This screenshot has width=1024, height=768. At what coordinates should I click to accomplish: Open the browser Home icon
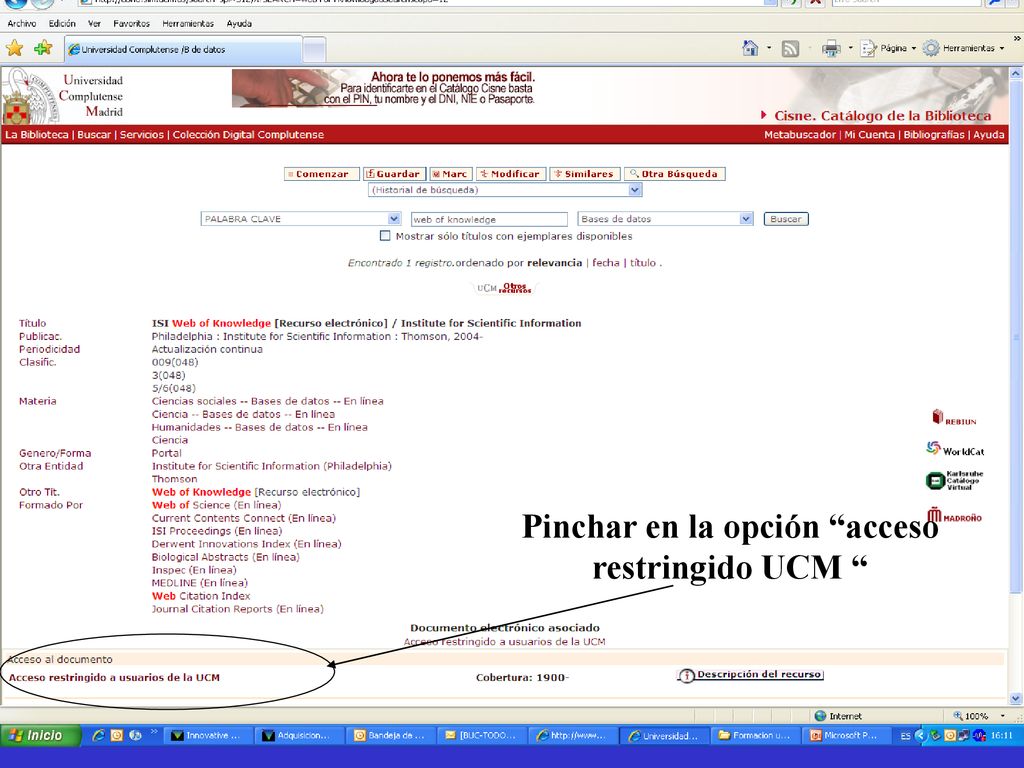tap(750, 48)
